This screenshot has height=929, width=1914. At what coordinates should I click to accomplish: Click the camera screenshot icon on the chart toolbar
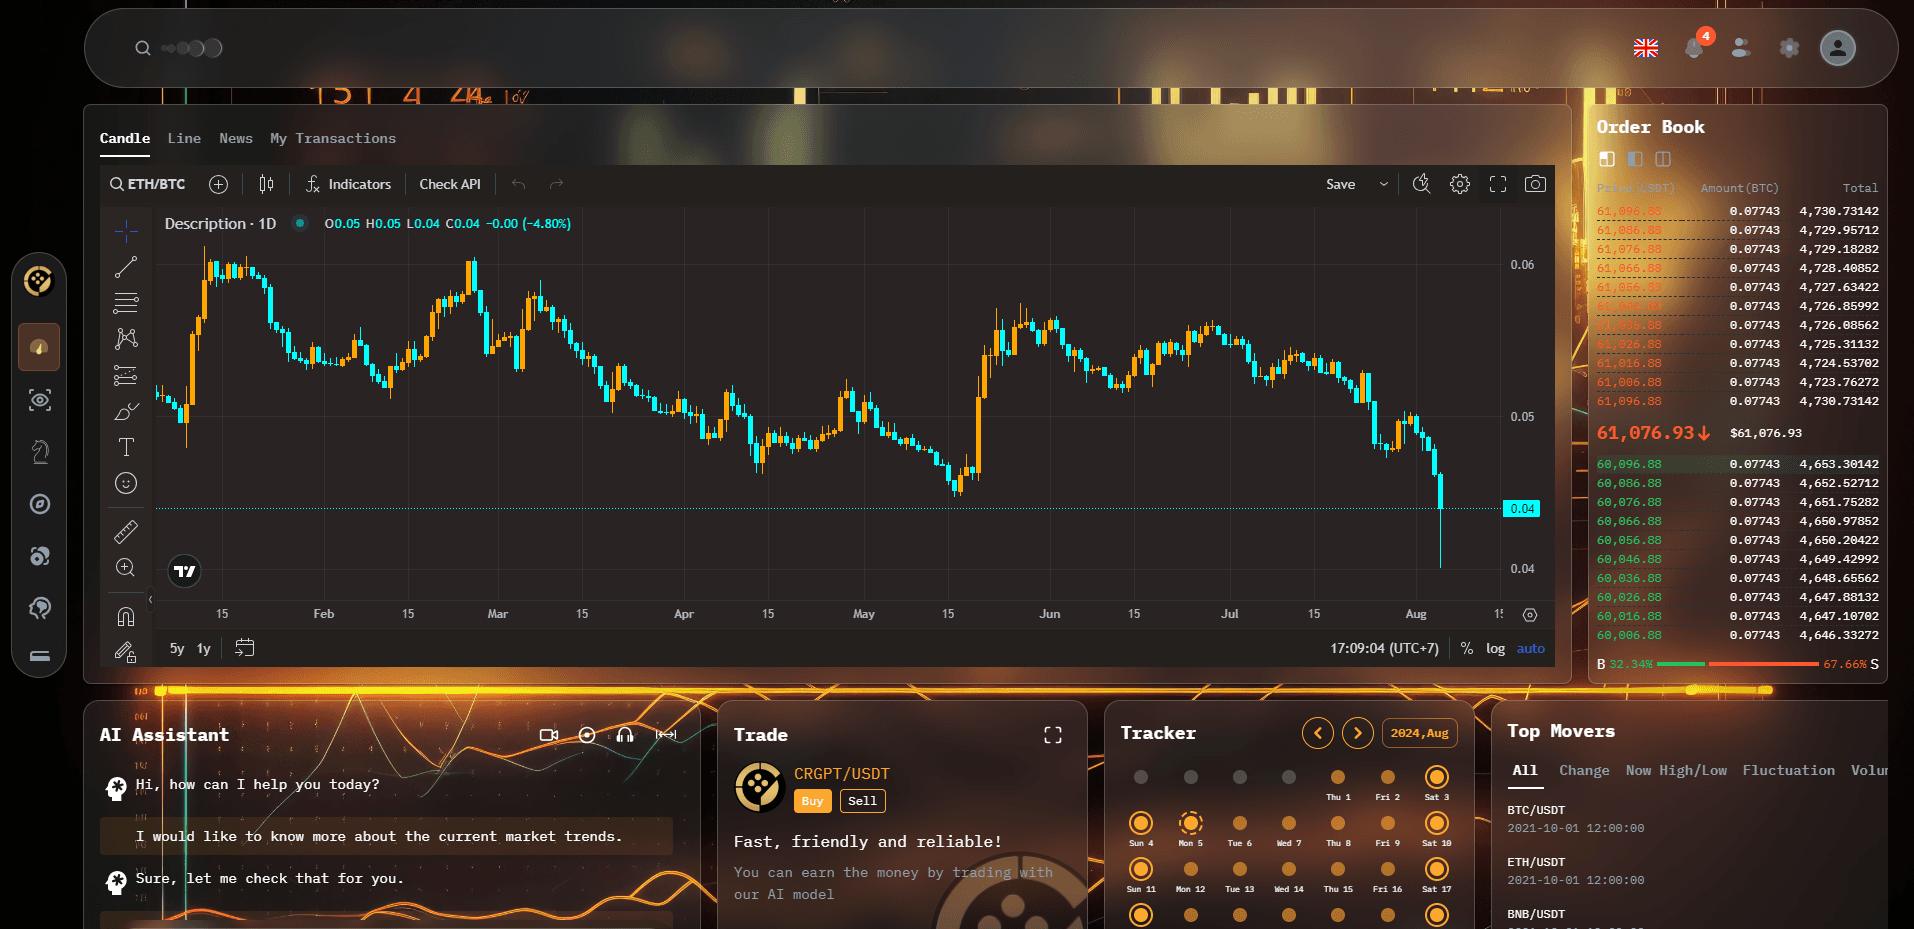point(1535,184)
